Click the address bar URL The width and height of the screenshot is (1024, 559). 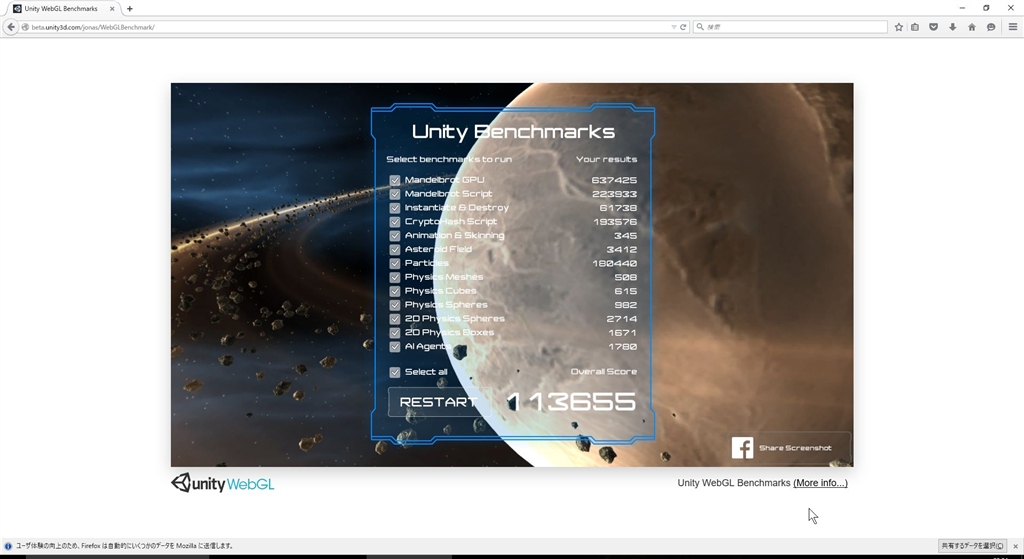click(x=93, y=27)
